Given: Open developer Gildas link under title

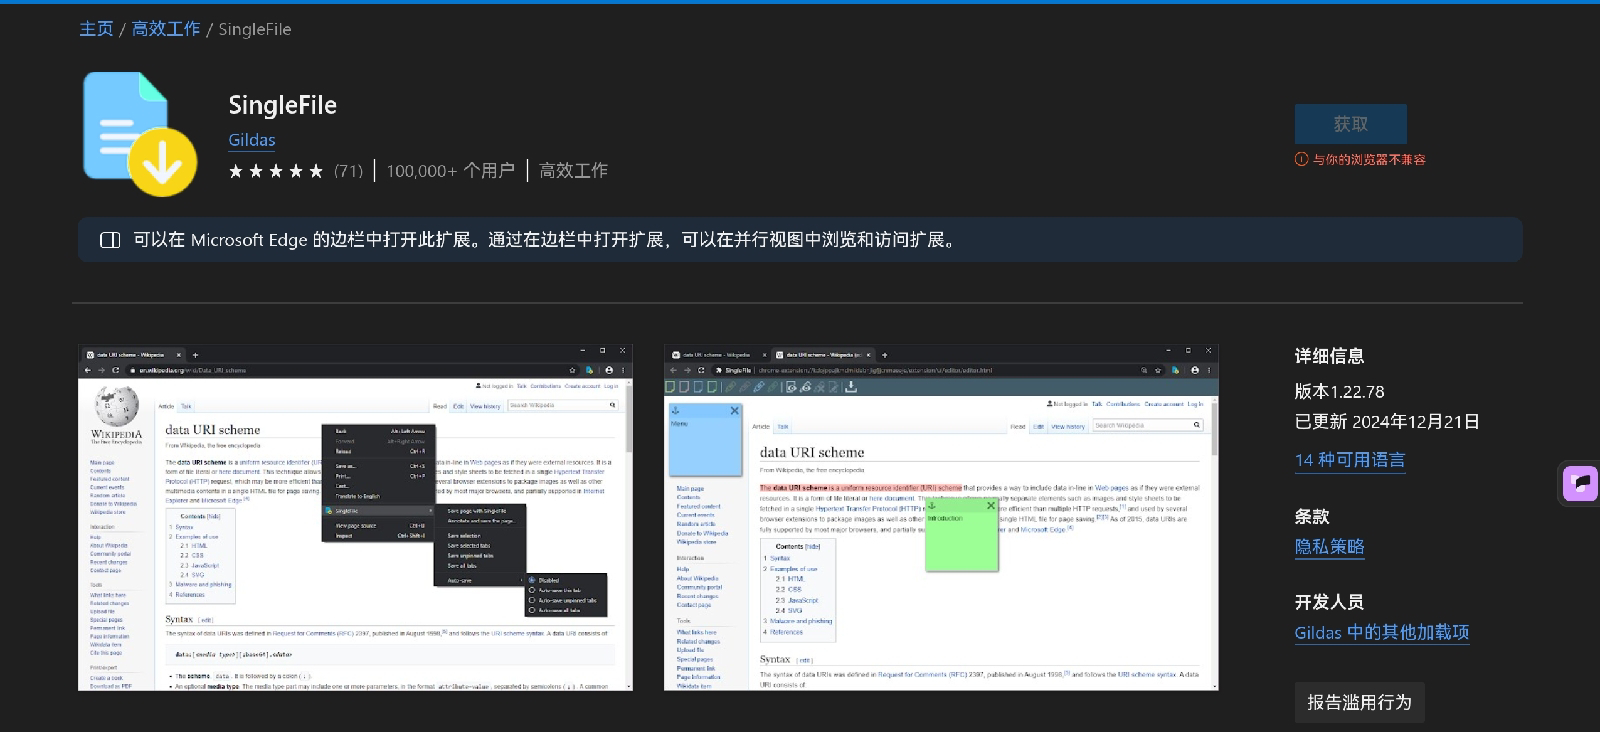Looking at the screenshot, I should pos(252,140).
